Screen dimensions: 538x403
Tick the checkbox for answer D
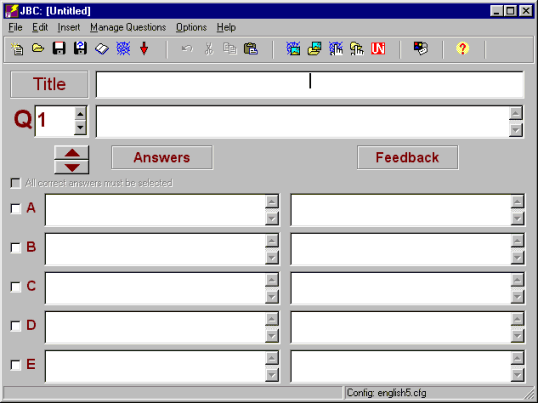tap(15, 325)
